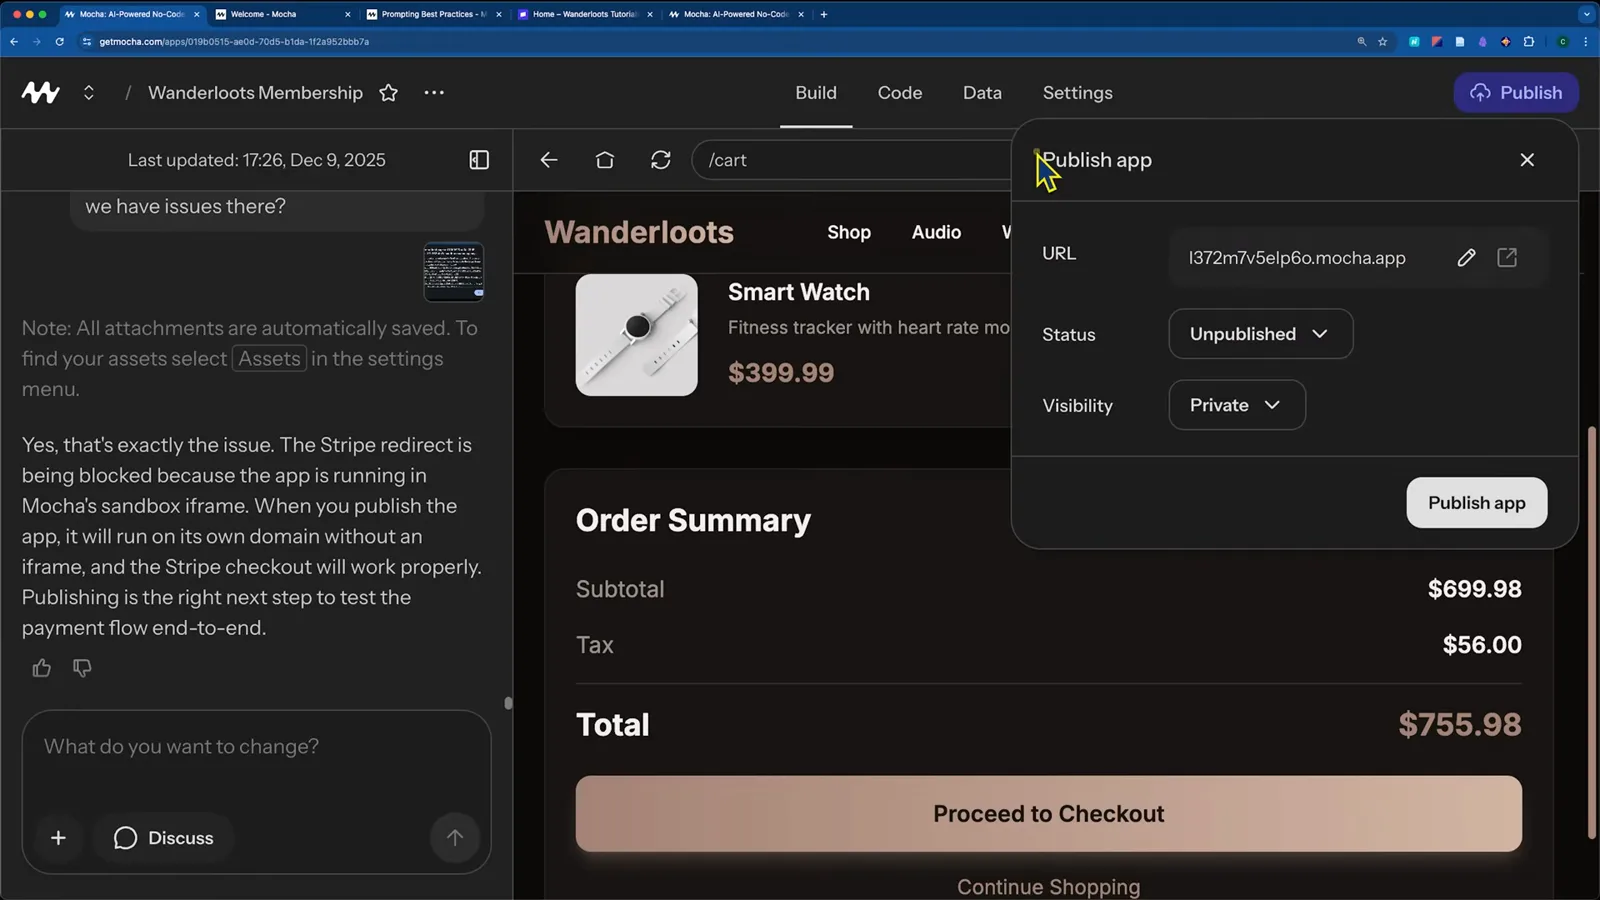Focus the 'What do you want to change?' field

[256, 747]
